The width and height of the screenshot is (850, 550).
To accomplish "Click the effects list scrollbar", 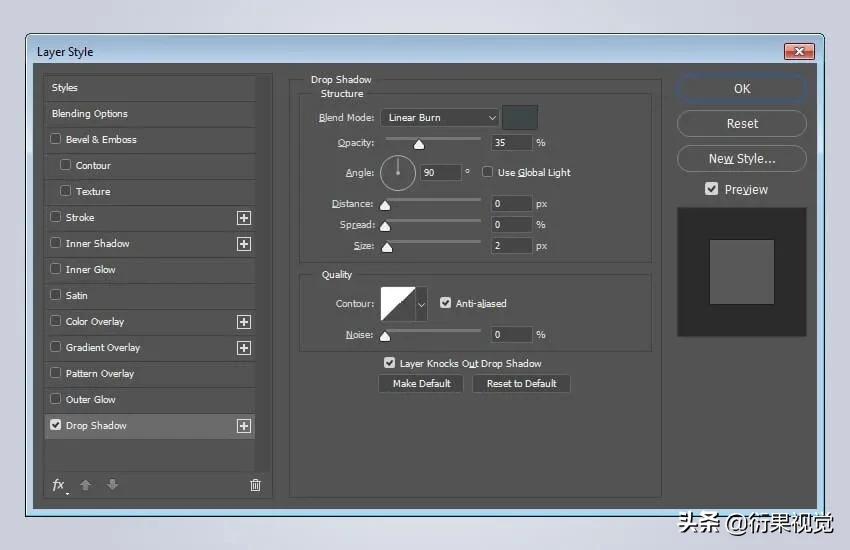I will (x=263, y=273).
